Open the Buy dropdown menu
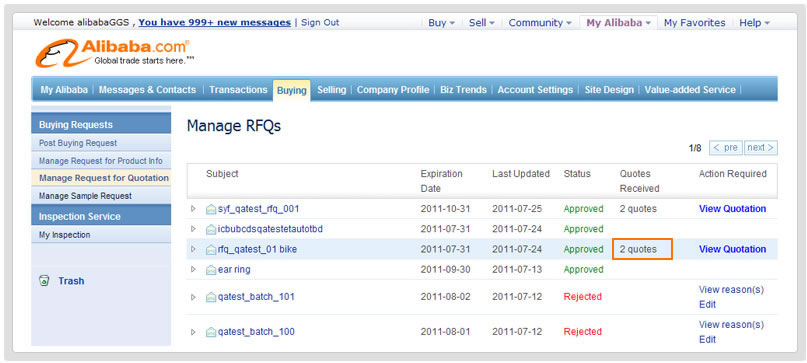The height and width of the screenshot is (363, 807). click(442, 23)
